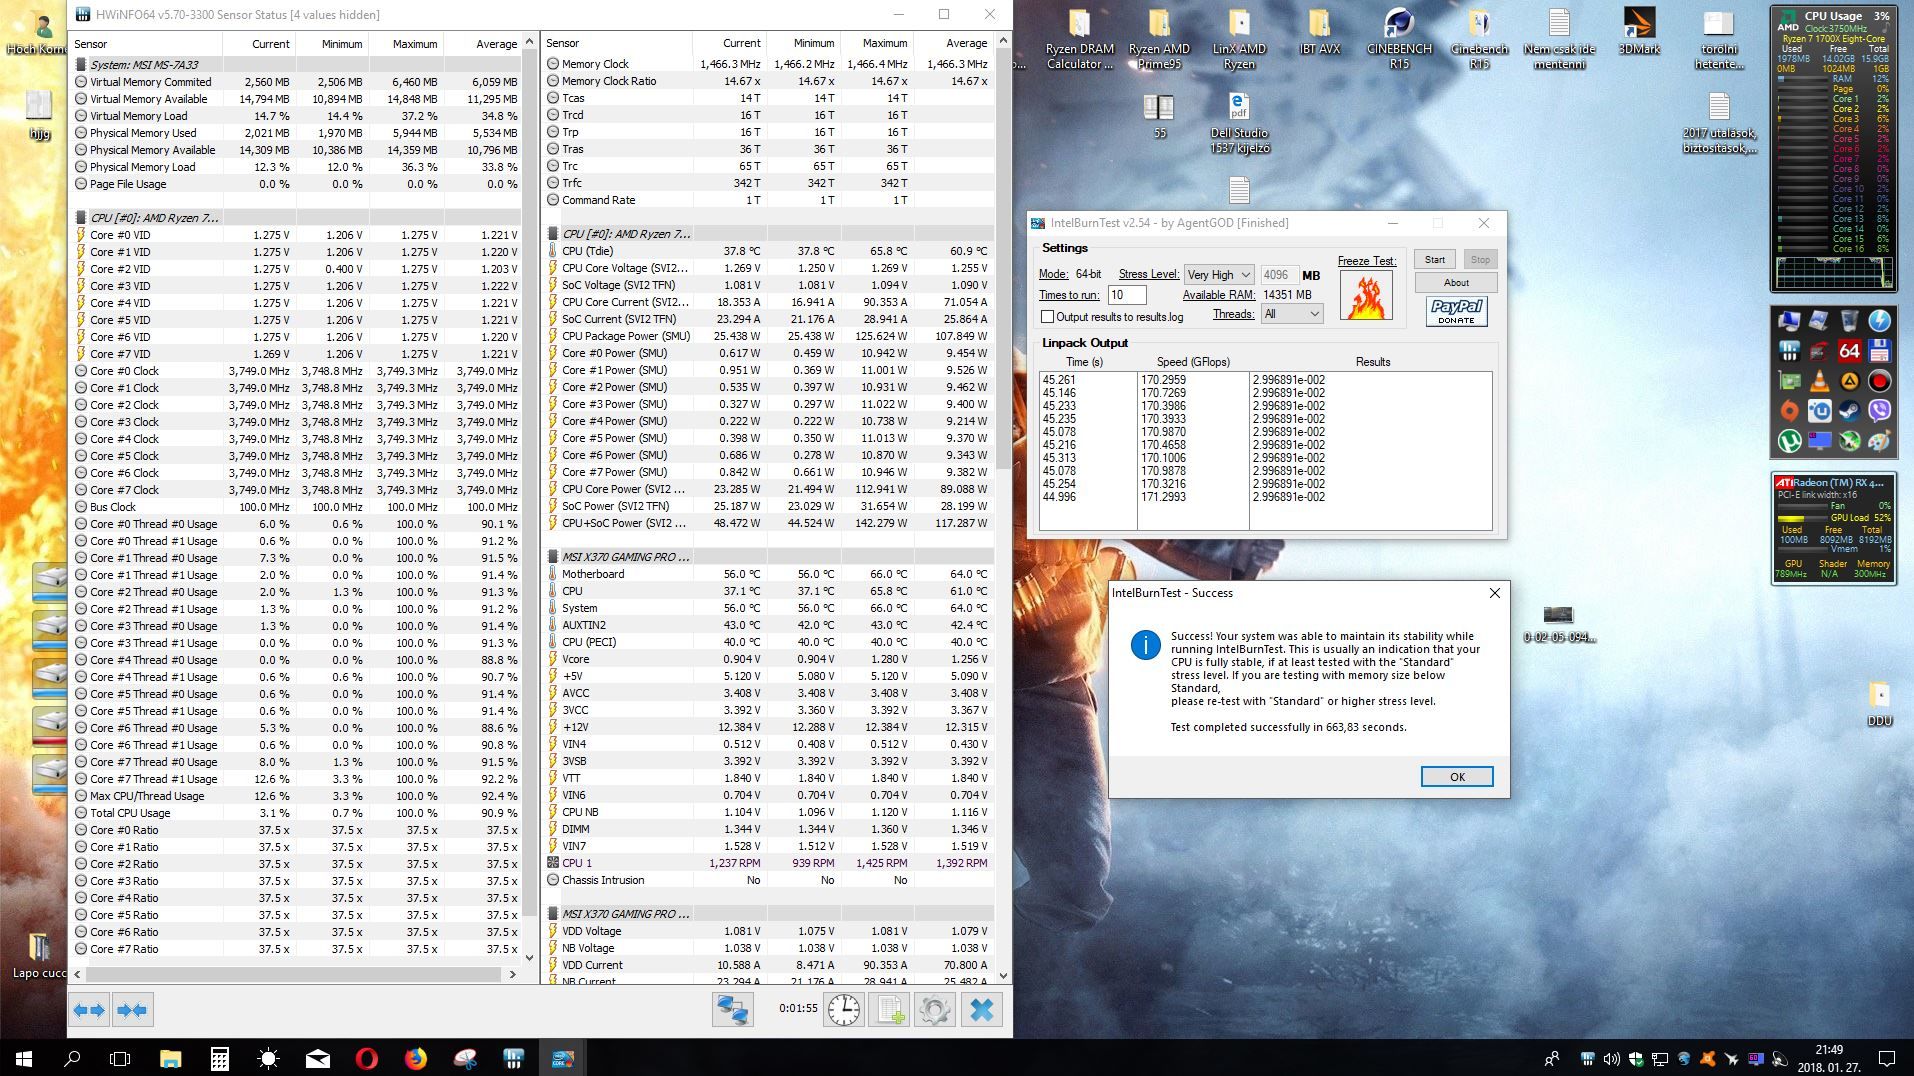Click left pane Current column header
The width and height of the screenshot is (1914, 1076).
point(259,44)
